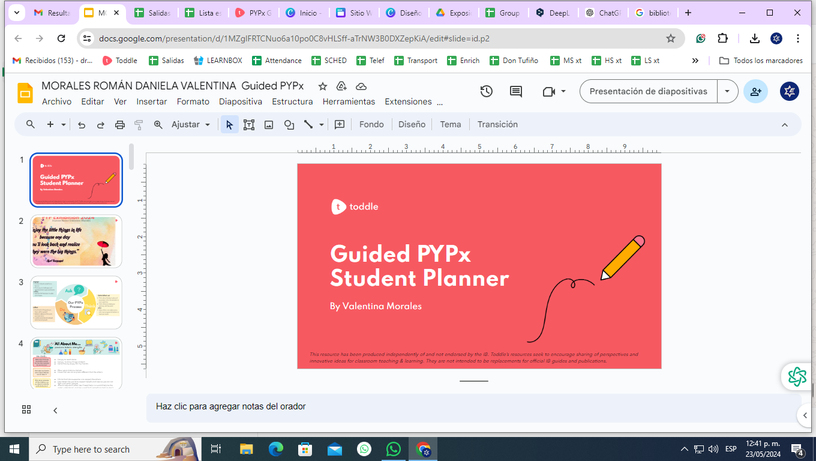Viewport: 816px width, 461px height.
Task: Open the comments history icon
Action: 516,91
